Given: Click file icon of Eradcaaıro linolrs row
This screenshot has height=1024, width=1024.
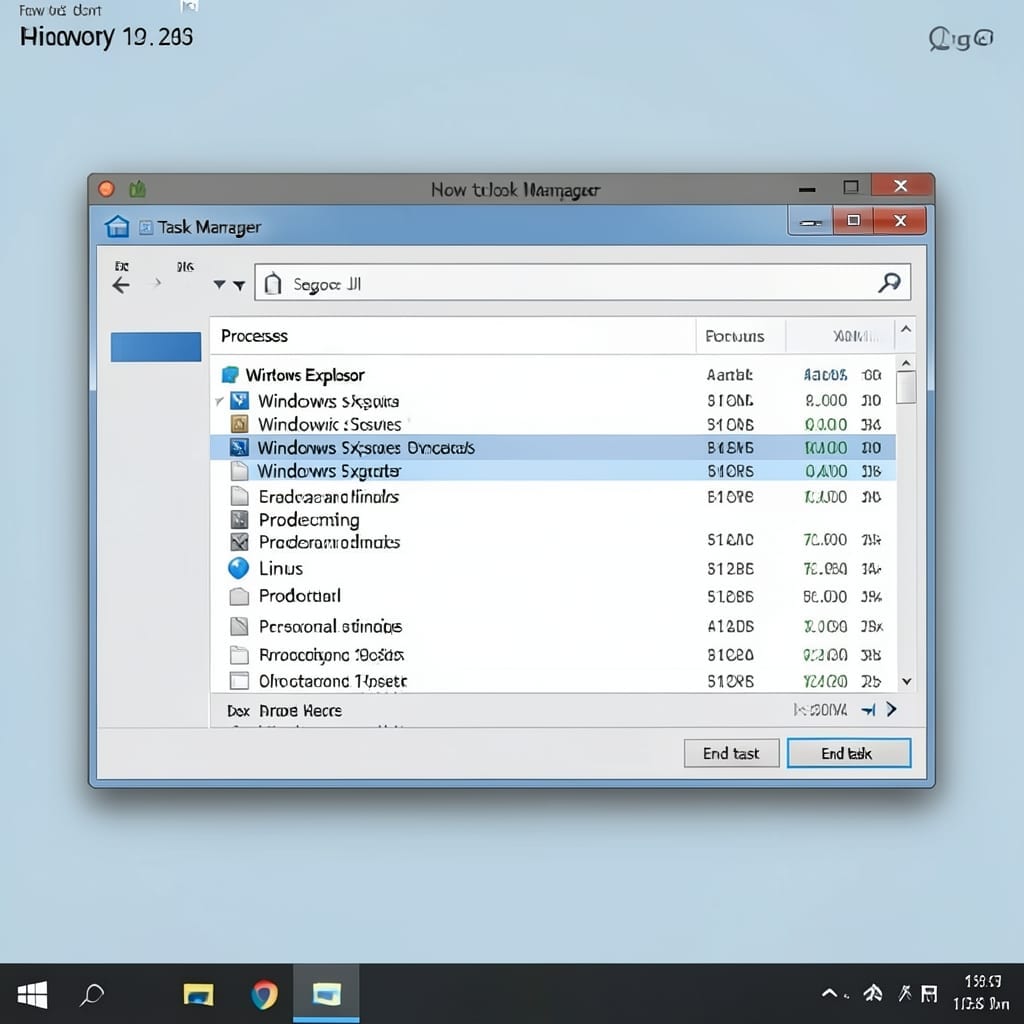Looking at the screenshot, I should [x=240, y=496].
